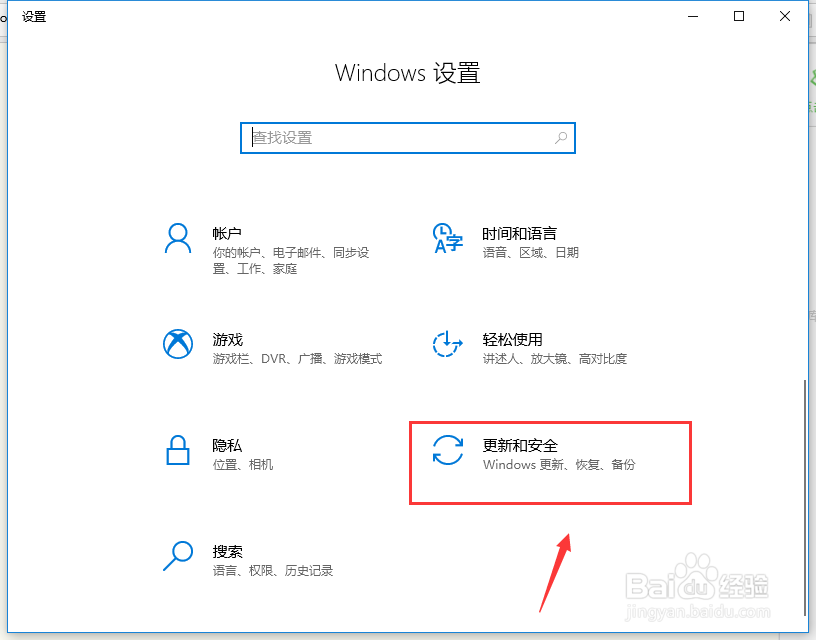Maximize the 设置 window
The image size is (816, 640).
pyautogui.click(x=738, y=16)
